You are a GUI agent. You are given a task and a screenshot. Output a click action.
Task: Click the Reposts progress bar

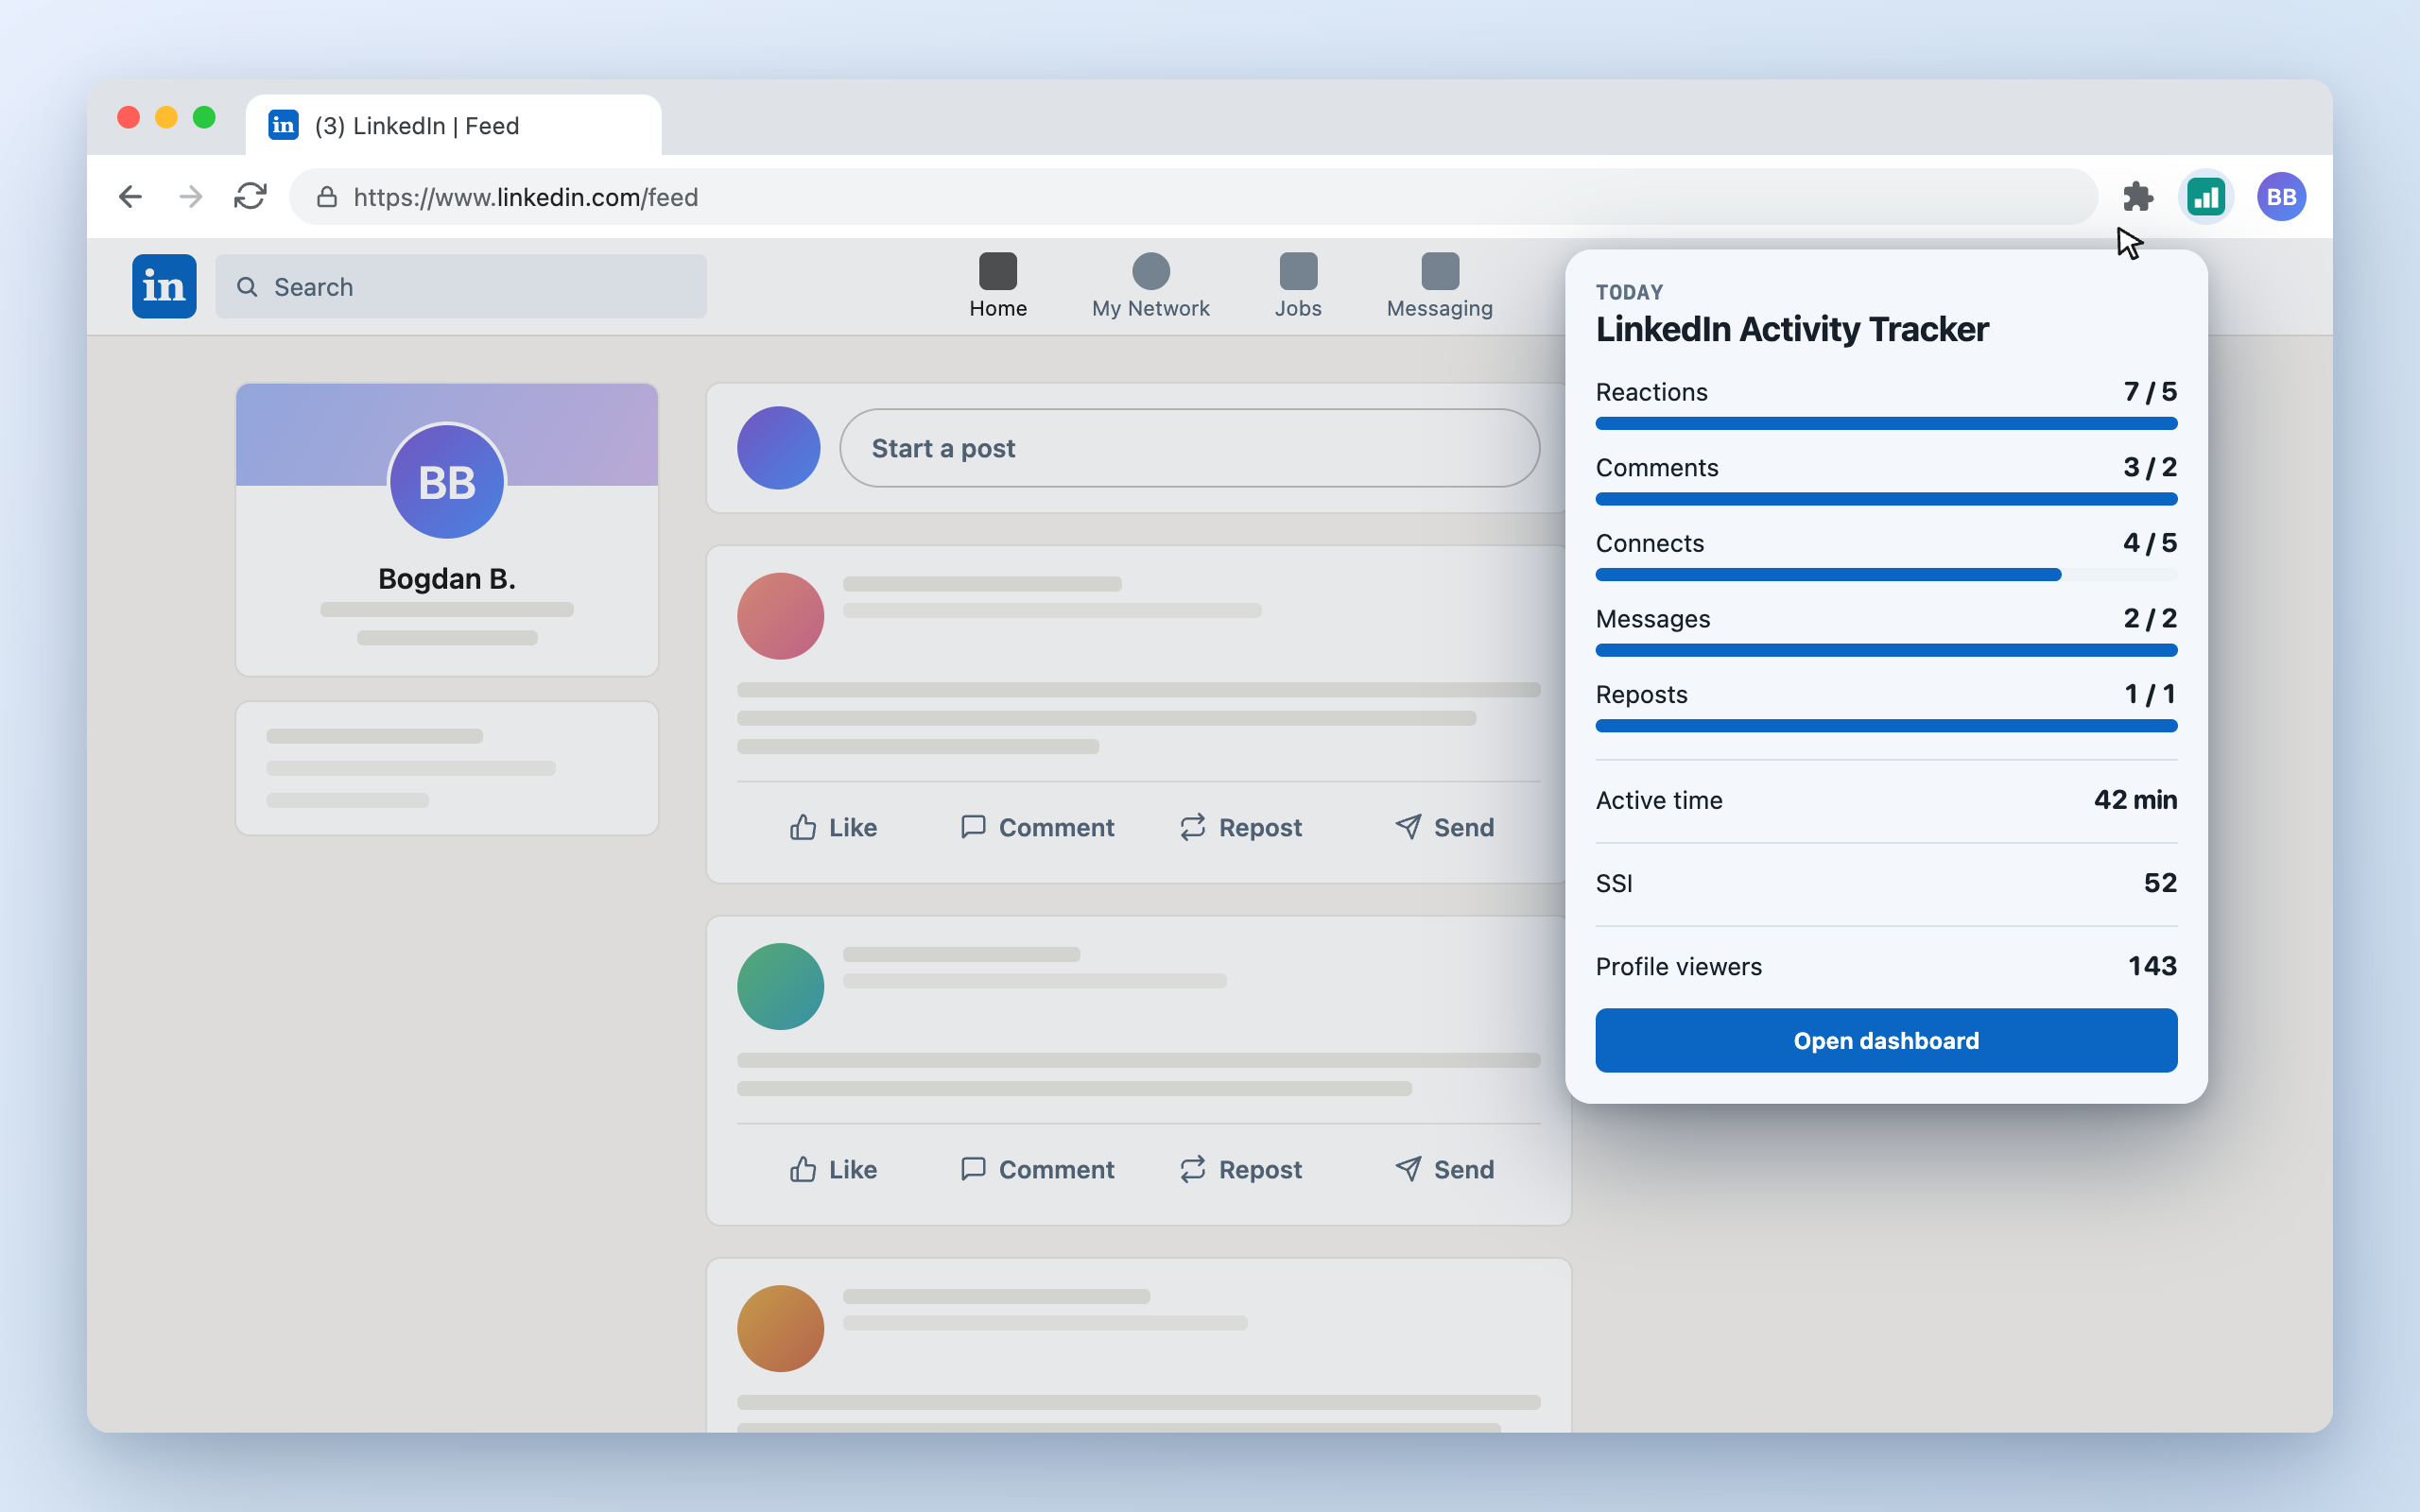click(x=1886, y=726)
